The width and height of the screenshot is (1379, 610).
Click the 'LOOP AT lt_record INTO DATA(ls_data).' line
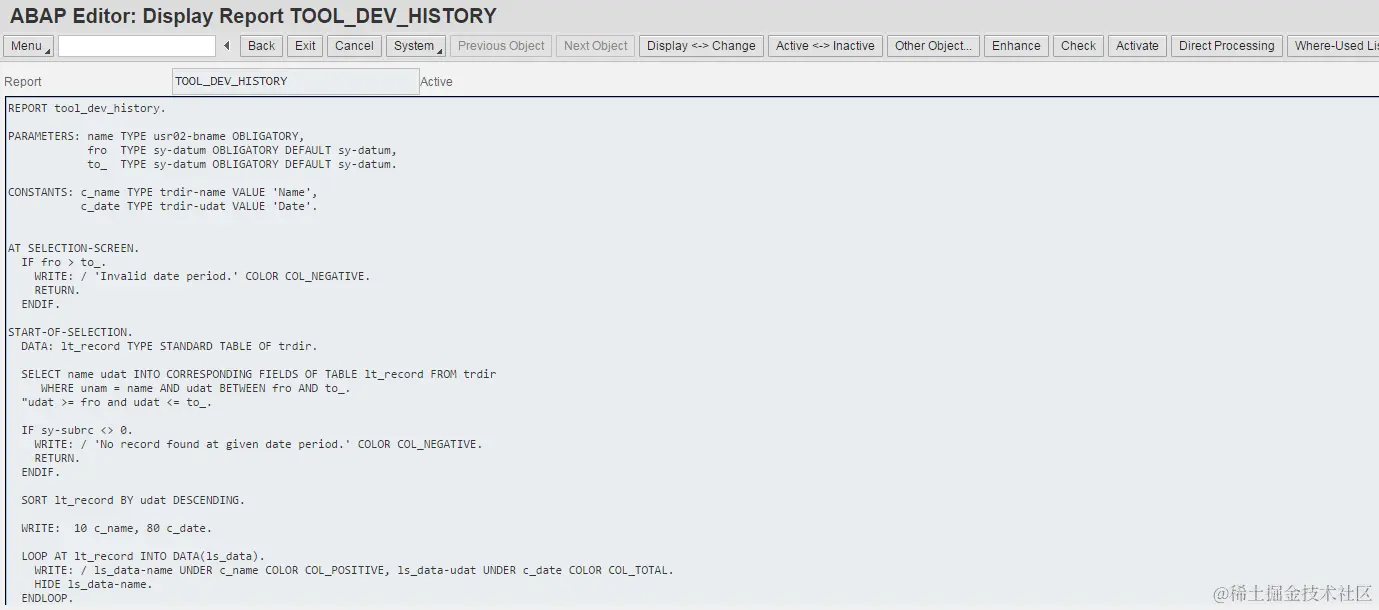click(143, 556)
